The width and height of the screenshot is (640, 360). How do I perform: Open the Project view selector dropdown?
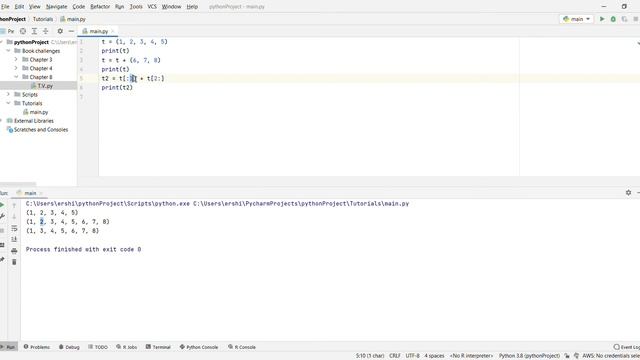point(7,31)
